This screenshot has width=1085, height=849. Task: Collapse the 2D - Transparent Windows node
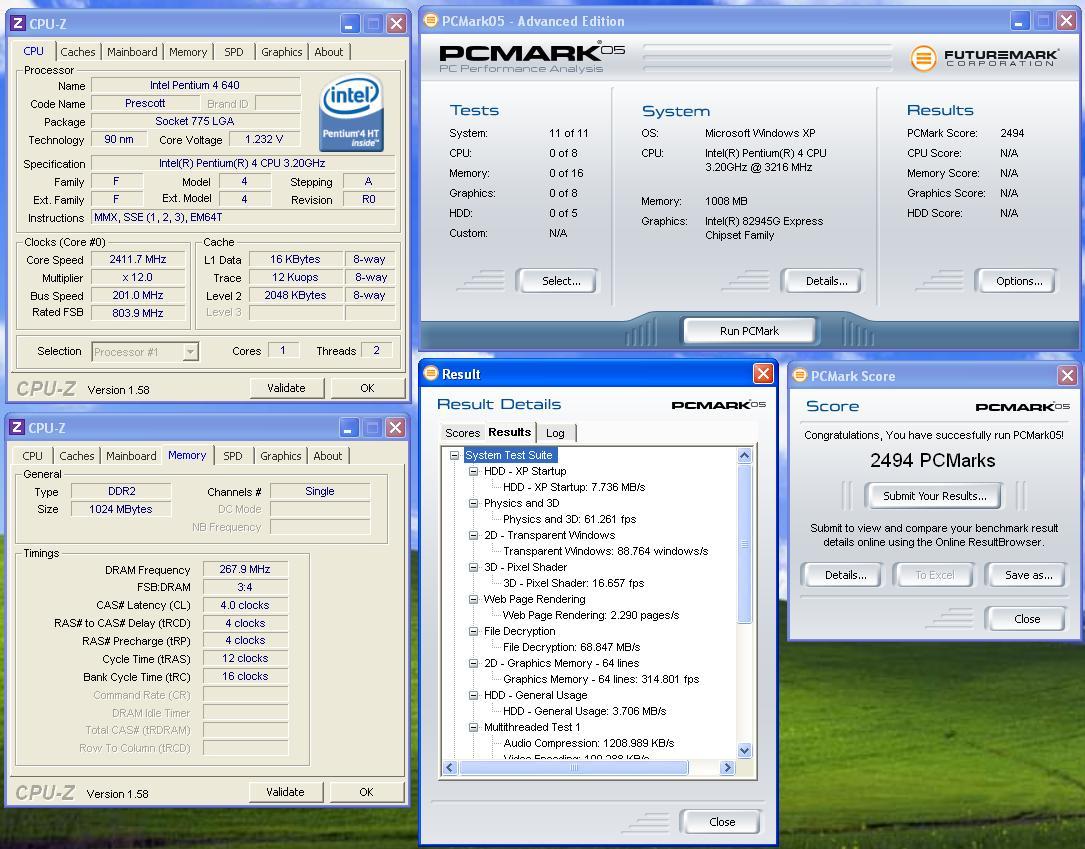click(x=473, y=535)
